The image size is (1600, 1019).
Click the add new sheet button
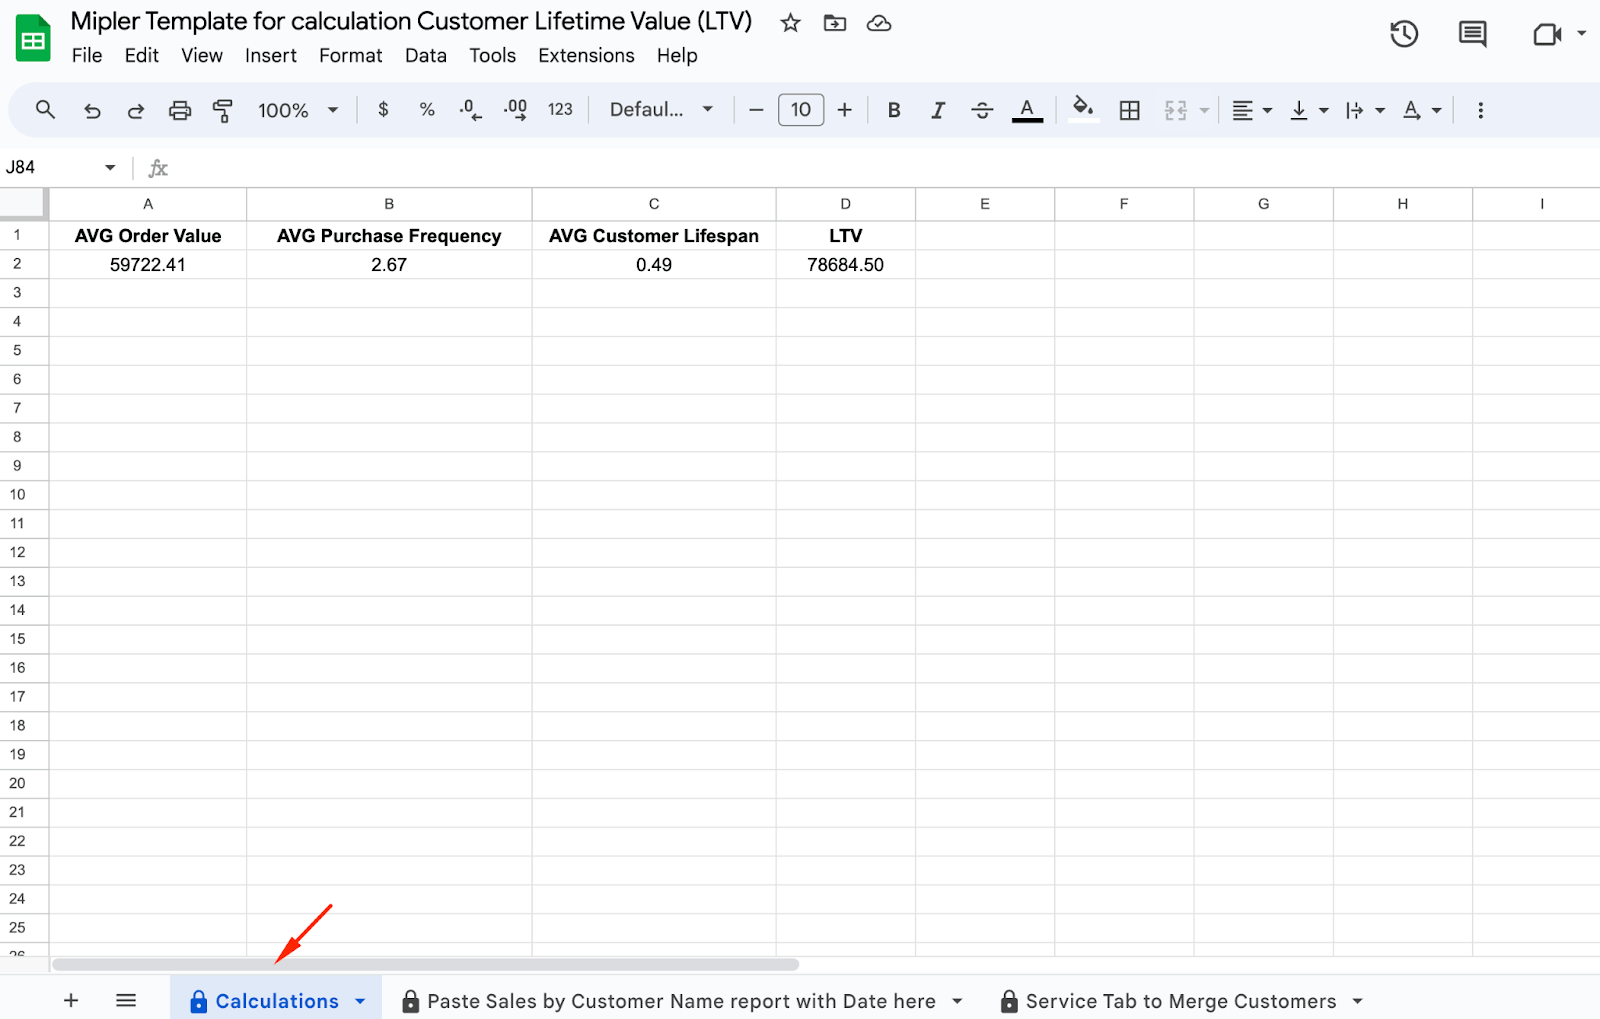pyautogui.click(x=71, y=1001)
